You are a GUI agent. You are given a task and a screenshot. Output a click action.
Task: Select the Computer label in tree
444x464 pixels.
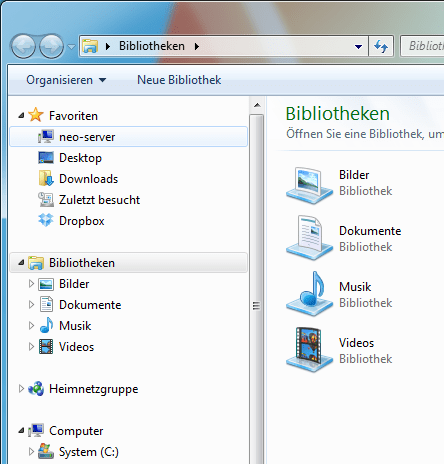[x=76, y=431]
